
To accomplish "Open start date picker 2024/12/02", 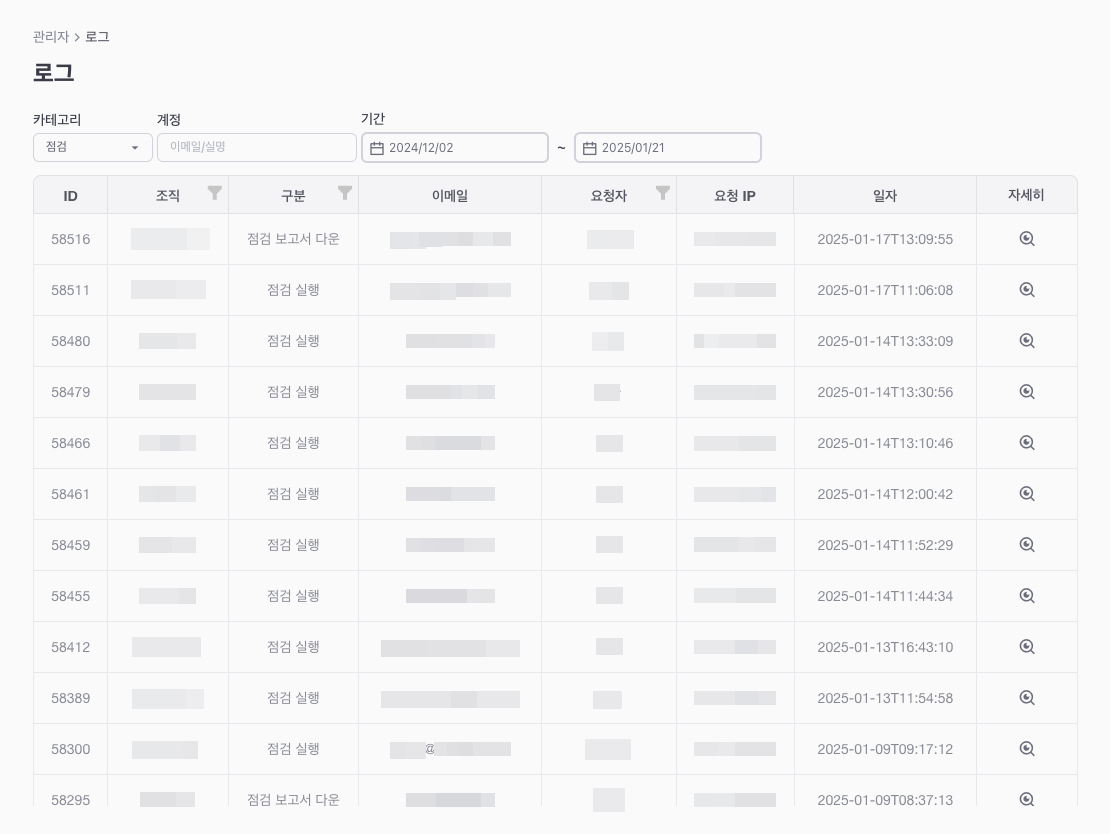I will click(454, 148).
